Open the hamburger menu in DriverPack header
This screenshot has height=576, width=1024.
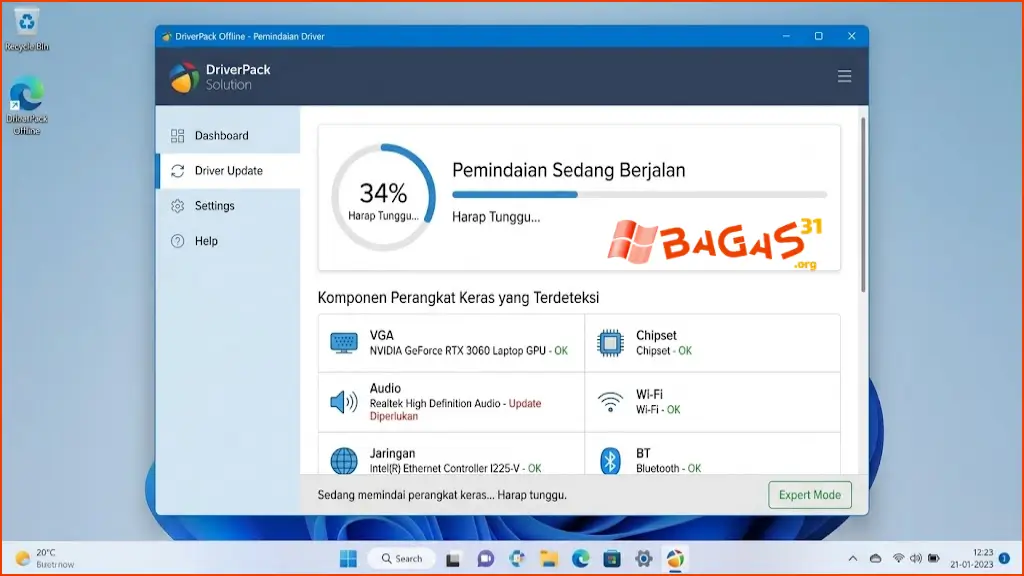point(844,76)
